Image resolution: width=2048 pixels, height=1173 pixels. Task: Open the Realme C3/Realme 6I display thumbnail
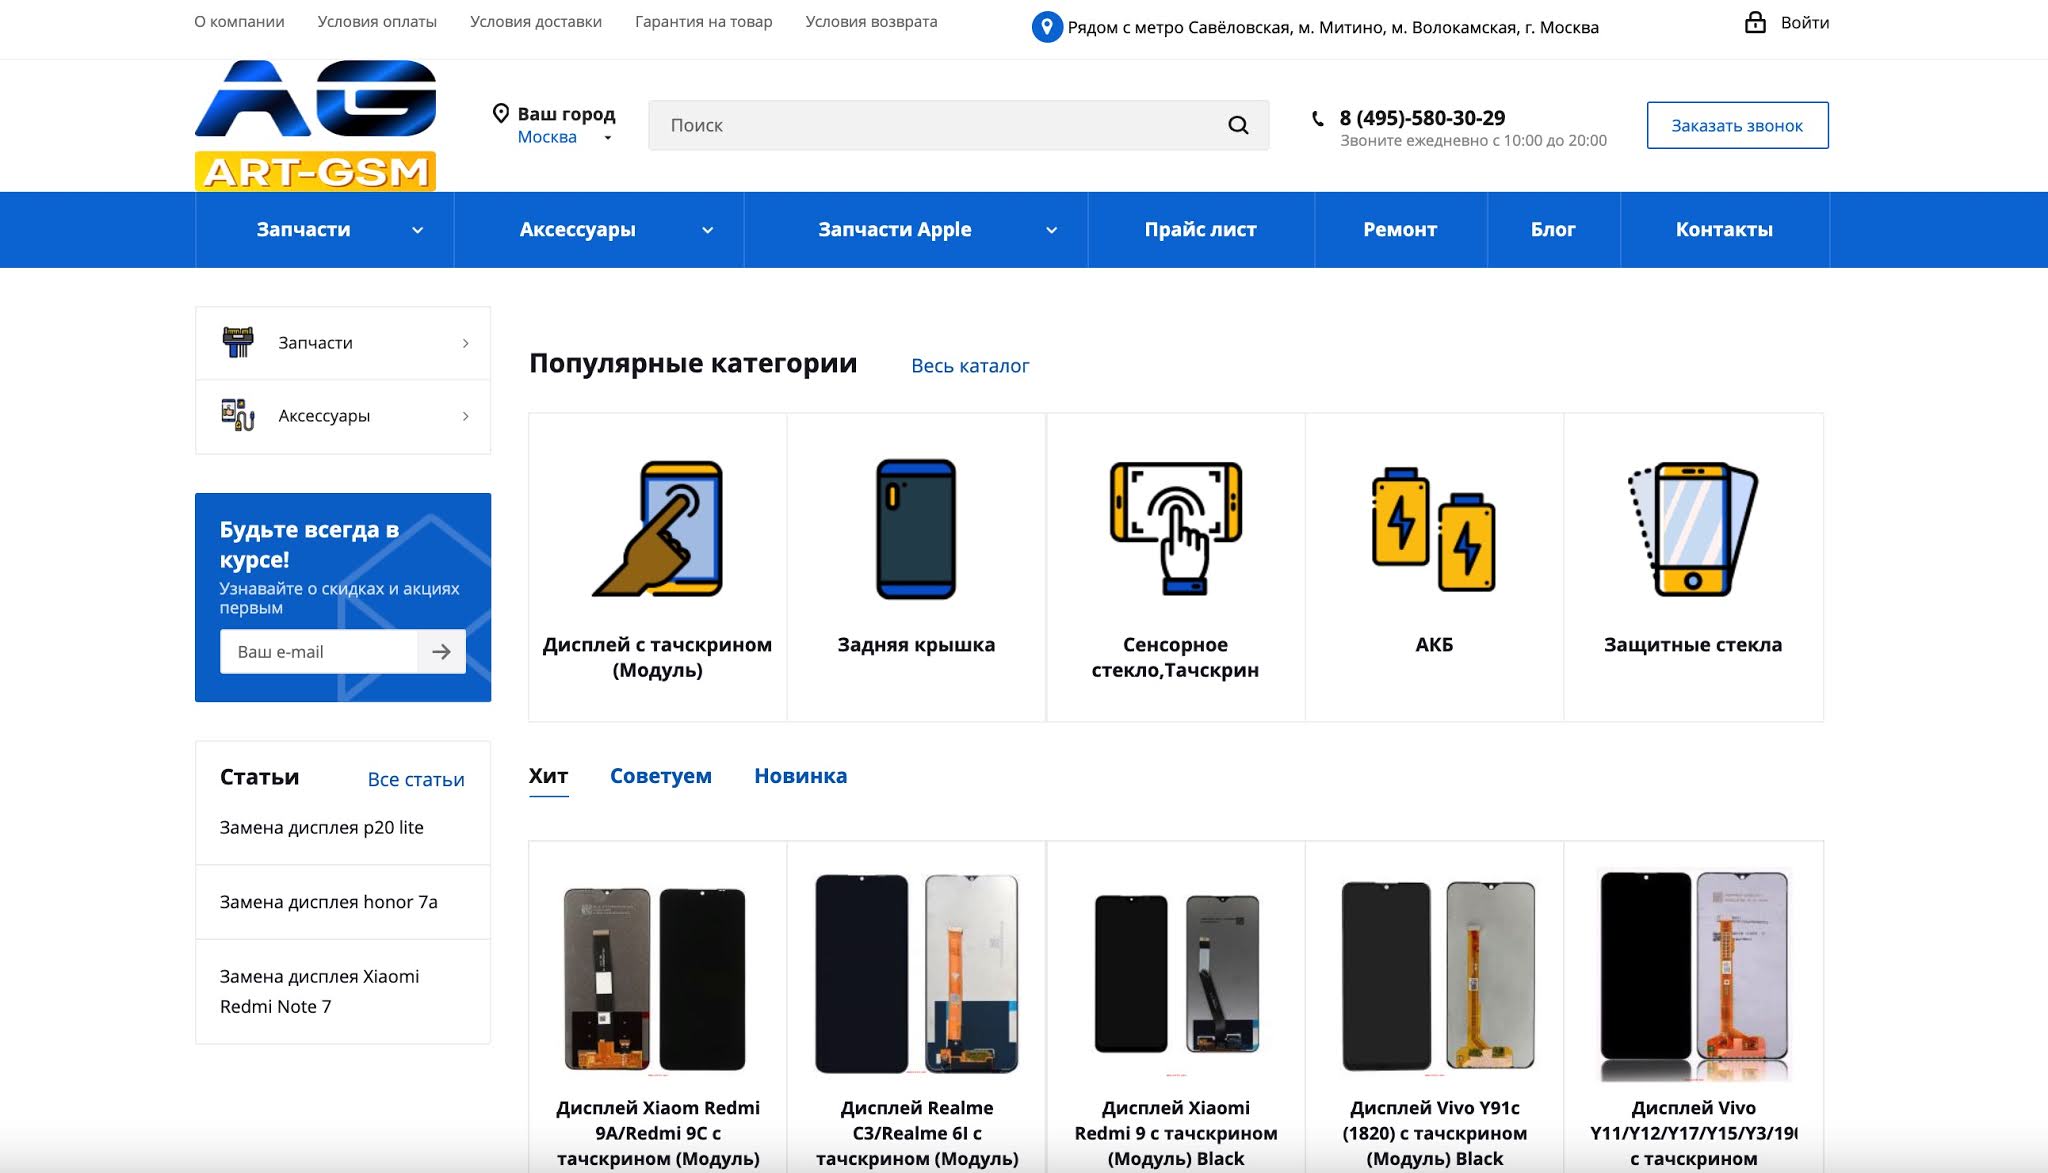(x=916, y=974)
